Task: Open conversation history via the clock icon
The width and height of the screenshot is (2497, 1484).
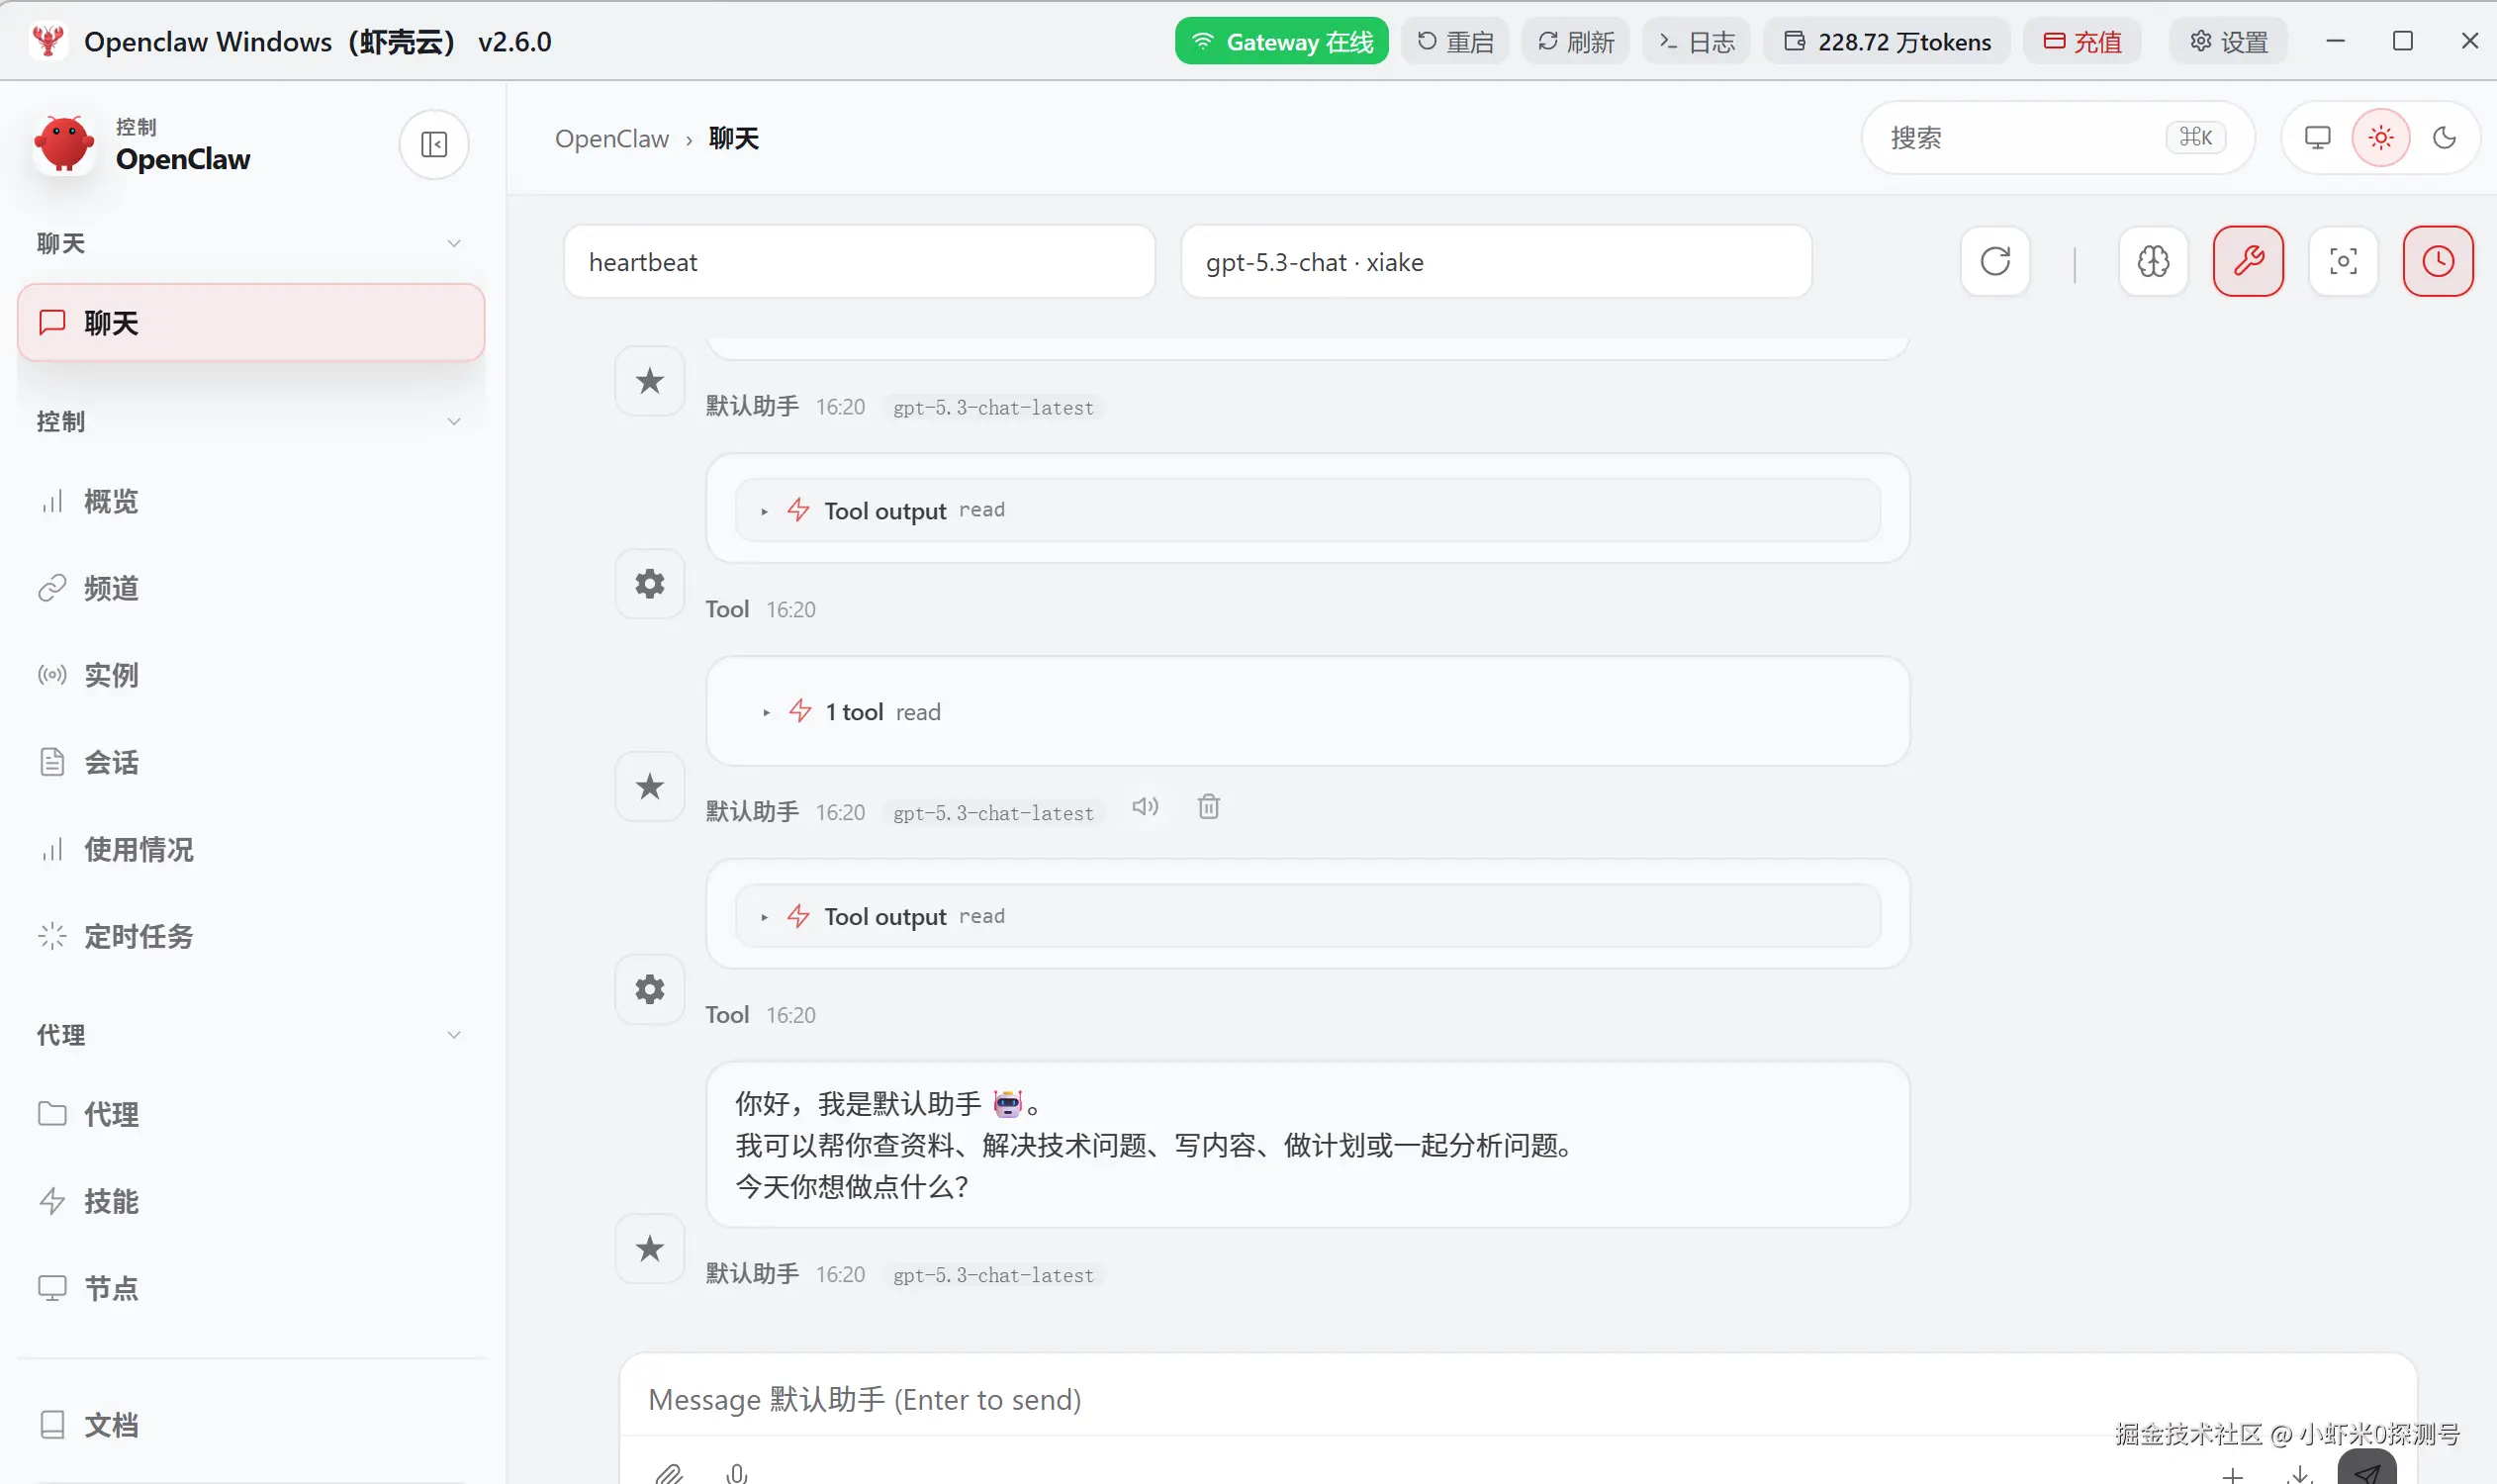Action: pos(2437,261)
